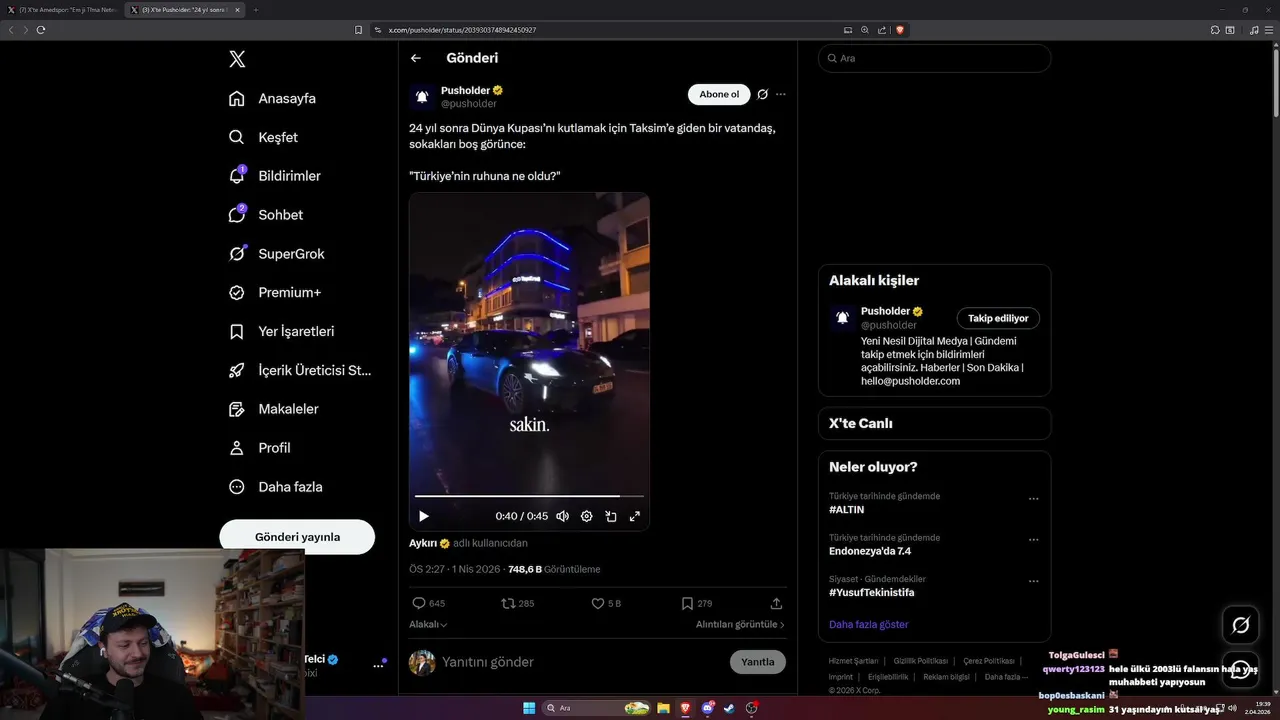Open SuperGrok from the sidebar
The image size is (1280, 720).
tap(276, 254)
